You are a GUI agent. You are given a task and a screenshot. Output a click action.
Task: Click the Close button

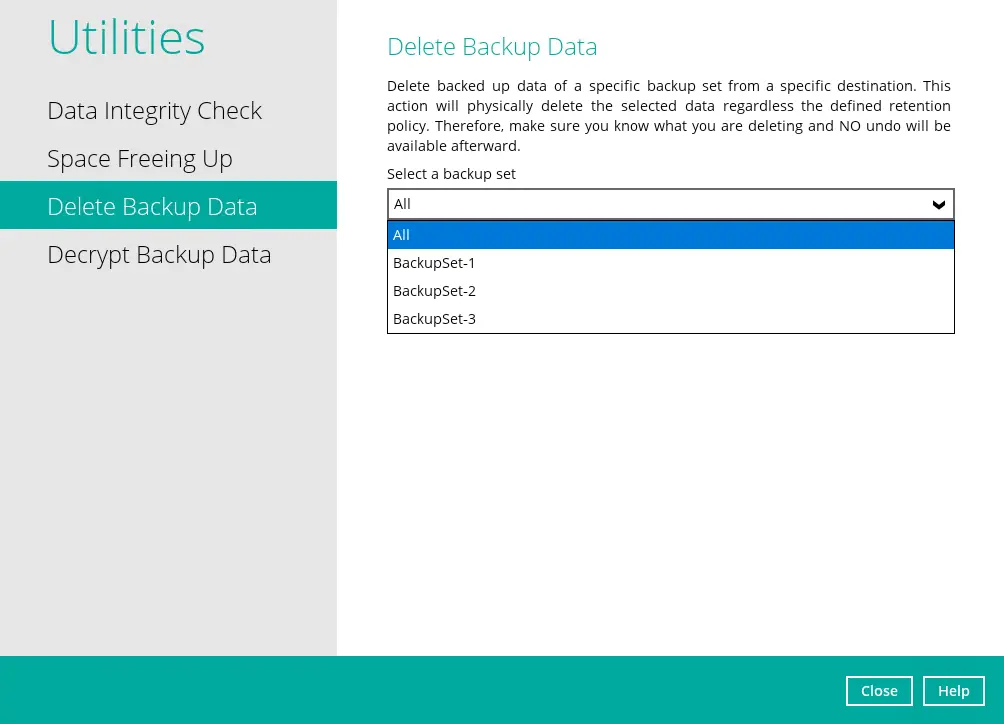[879, 690]
